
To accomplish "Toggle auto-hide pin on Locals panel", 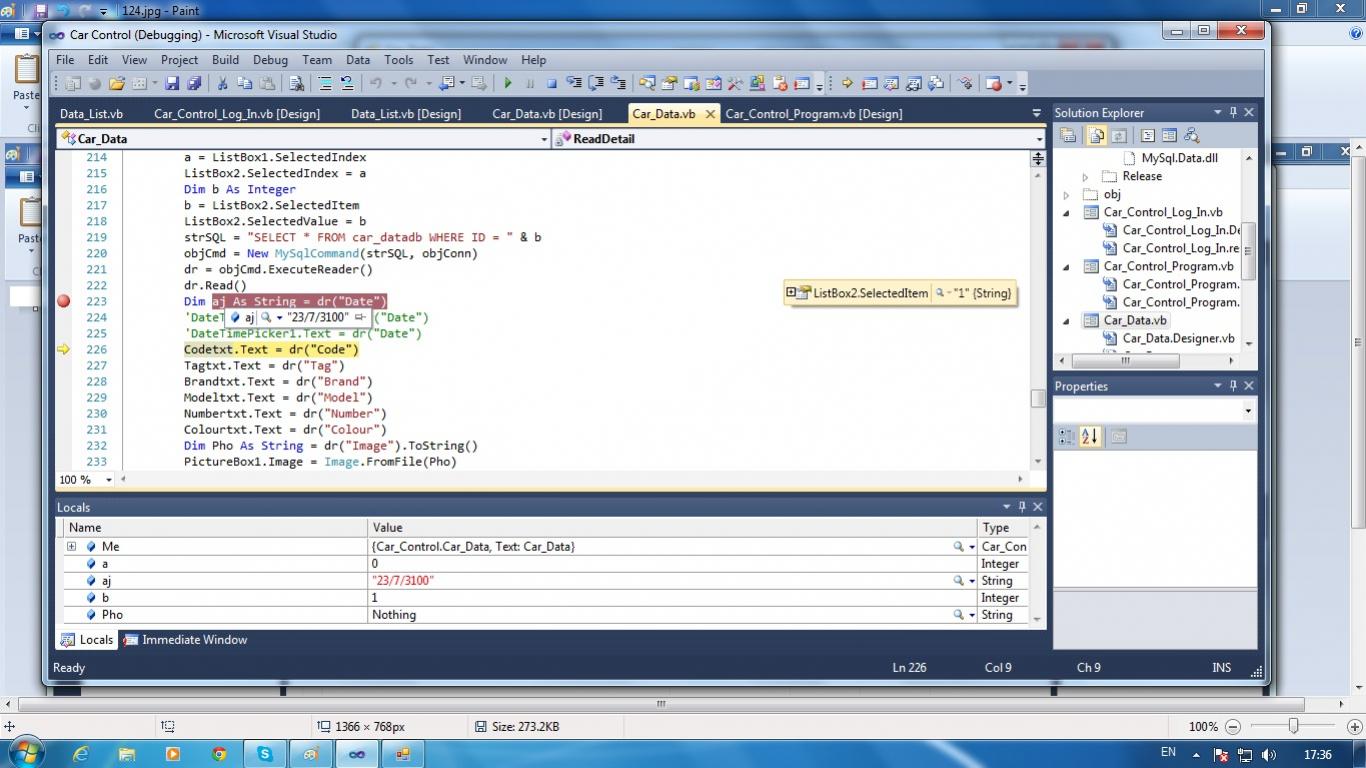I will (1022, 507).
